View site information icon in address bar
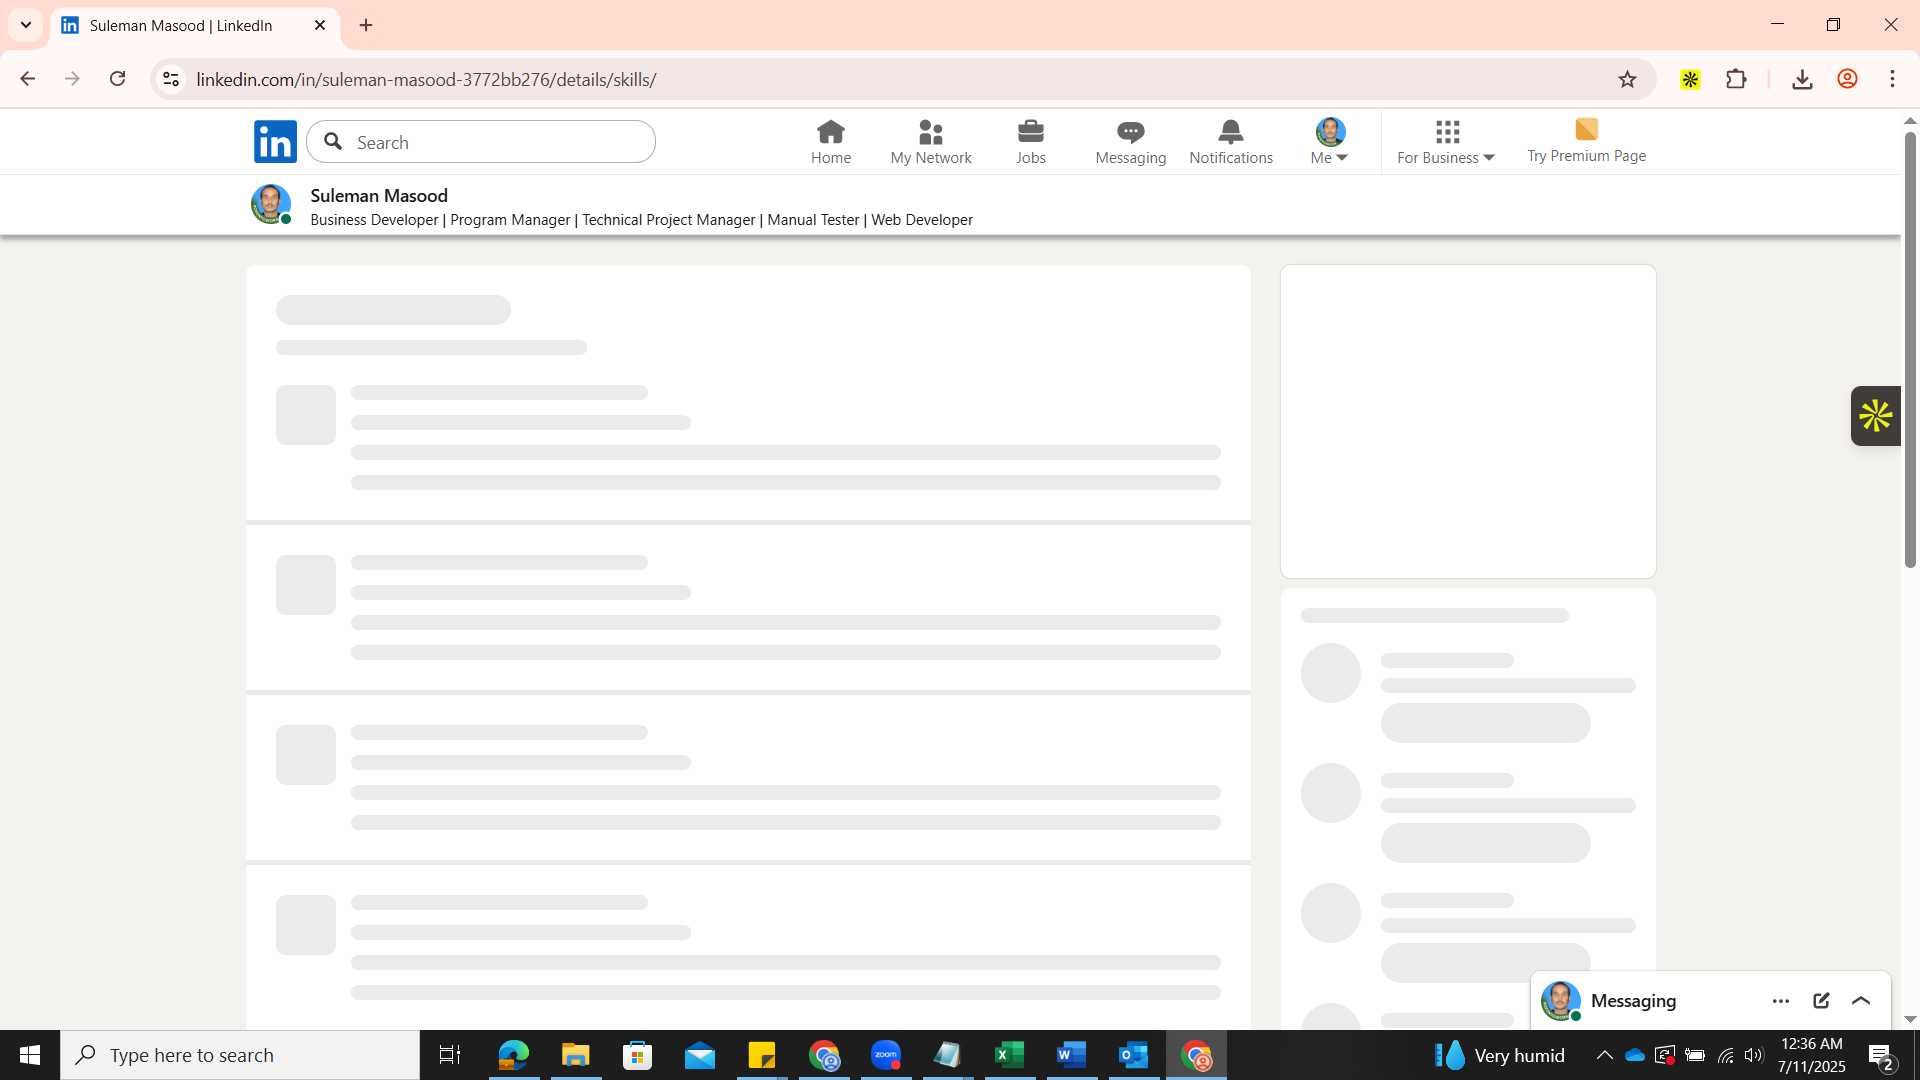 [171, 79]
